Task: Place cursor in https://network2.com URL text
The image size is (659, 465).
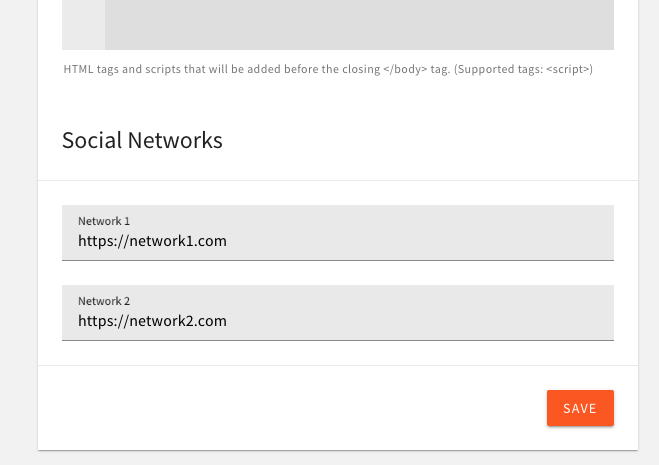Action: [x=152, y=321]
